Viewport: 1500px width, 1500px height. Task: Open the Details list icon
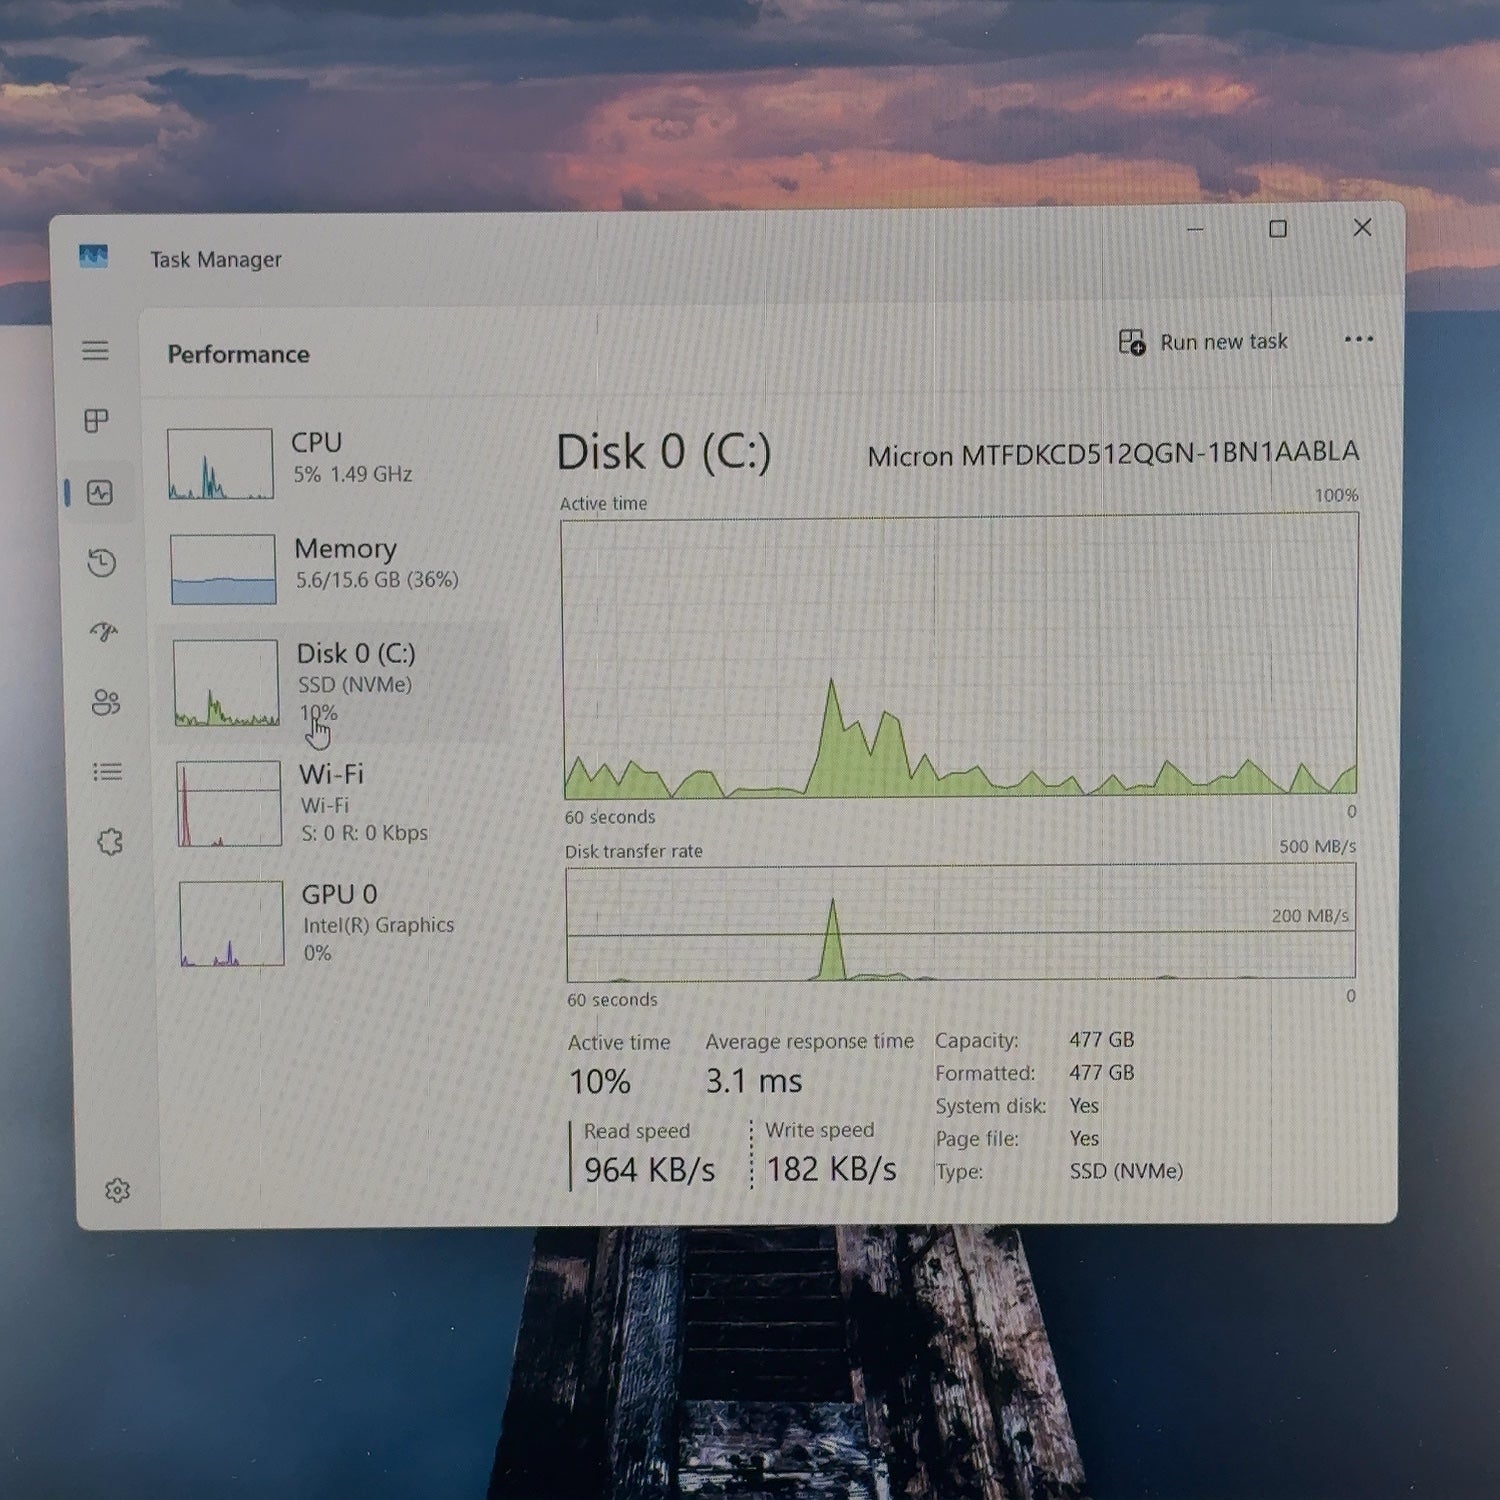click(x=108, y=772)
